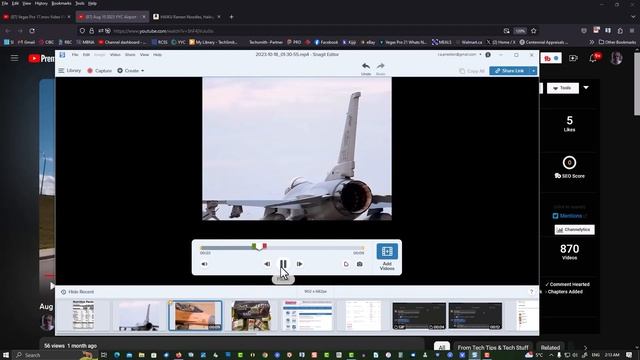640x360 pixels.
Task: Open YouTube notifications bell
Action: (593, 58)
